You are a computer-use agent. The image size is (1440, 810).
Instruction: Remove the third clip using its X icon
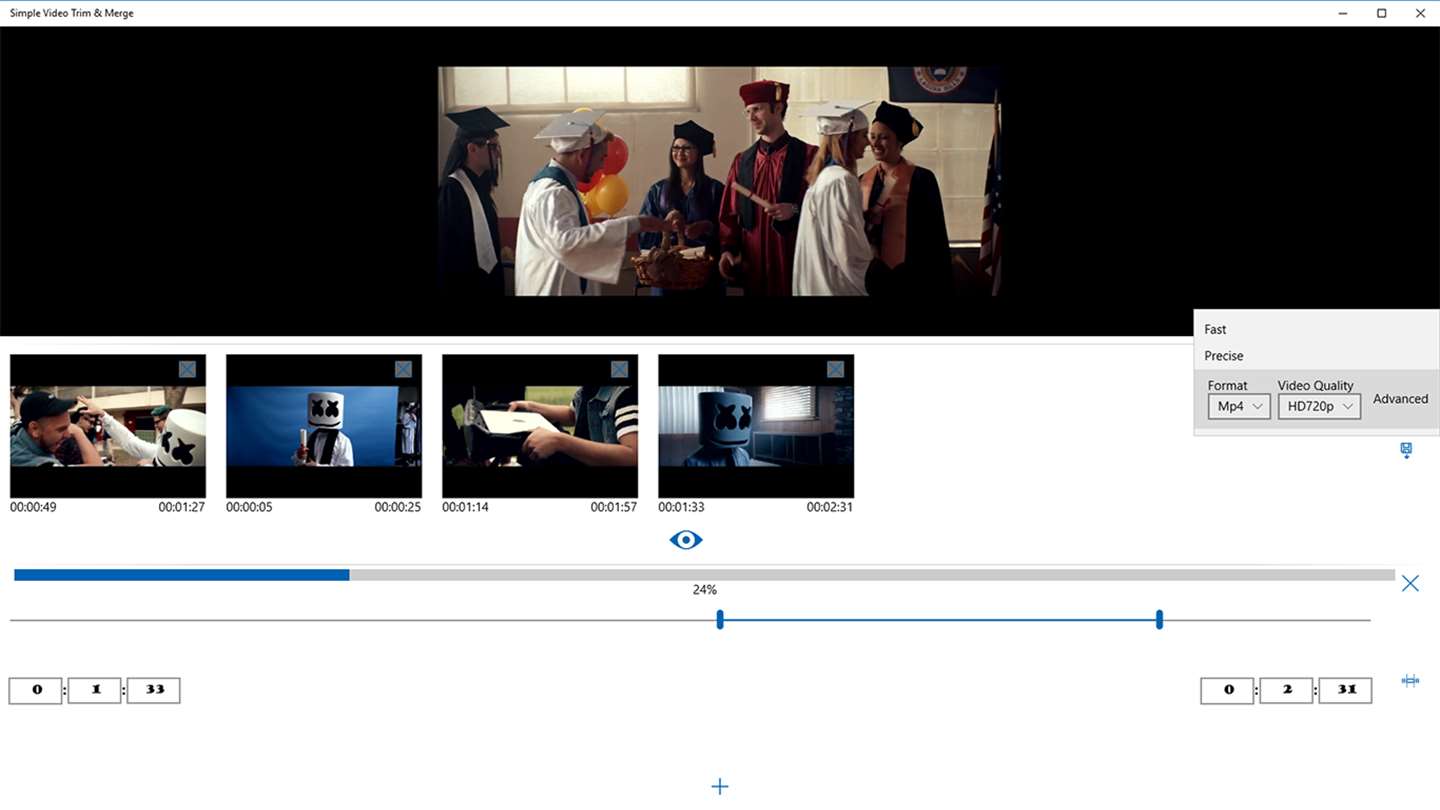(x=619, y=369)
